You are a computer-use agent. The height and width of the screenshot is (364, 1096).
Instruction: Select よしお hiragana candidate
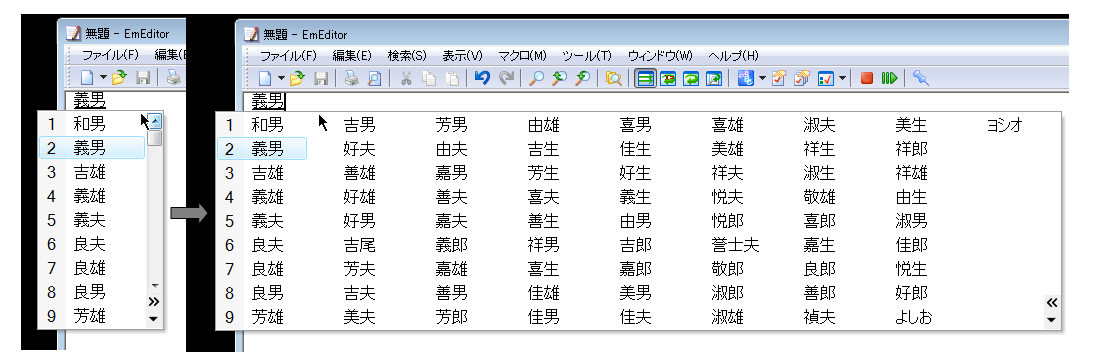coord(914,317)
